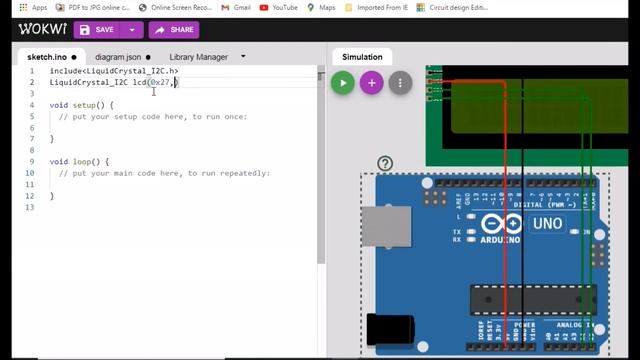Click the void setup() line
640x360 pixels.
[x=82, y=105]
